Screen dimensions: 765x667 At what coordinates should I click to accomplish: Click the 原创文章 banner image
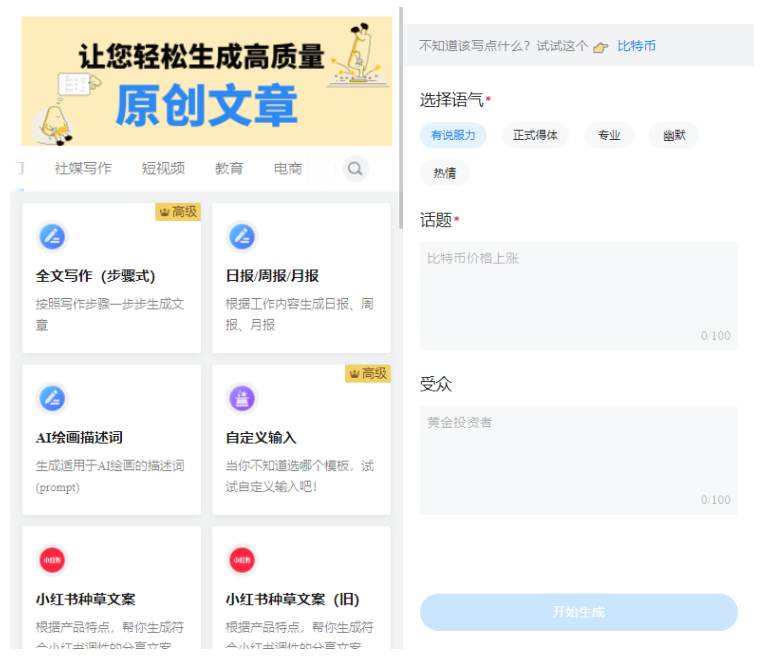point(207,81)
